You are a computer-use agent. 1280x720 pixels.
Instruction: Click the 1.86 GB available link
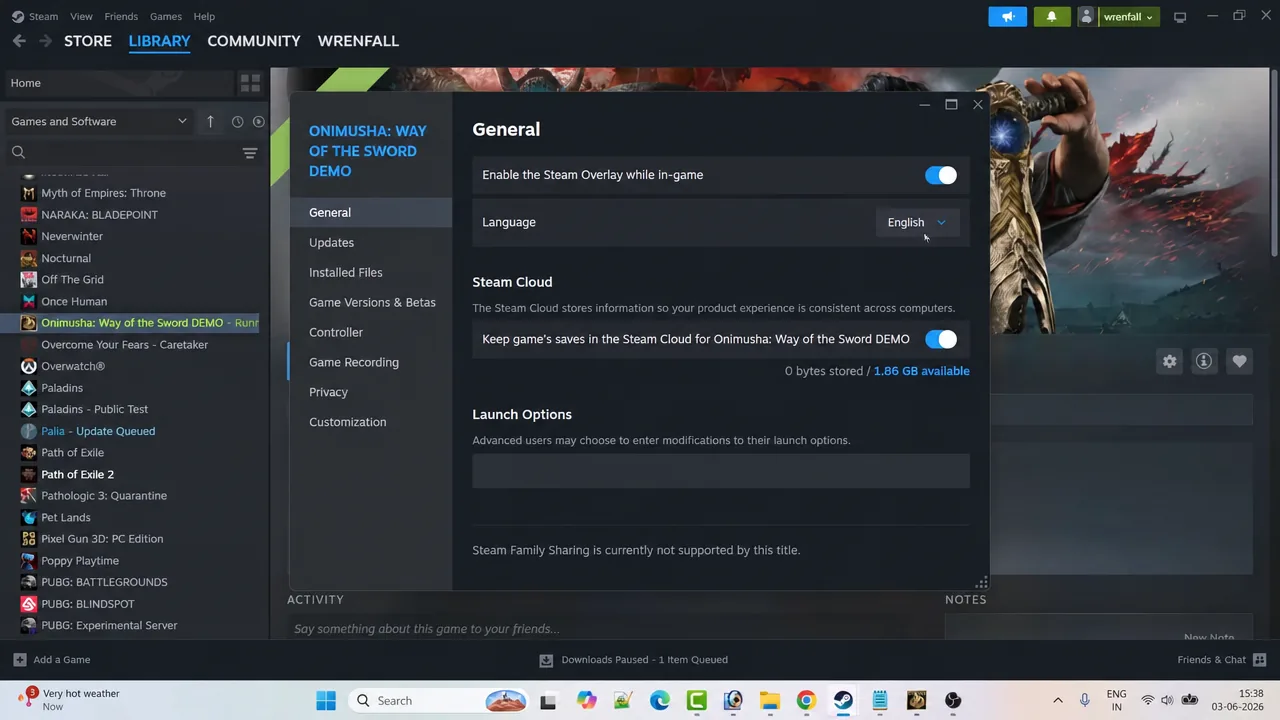pos(921,371)
